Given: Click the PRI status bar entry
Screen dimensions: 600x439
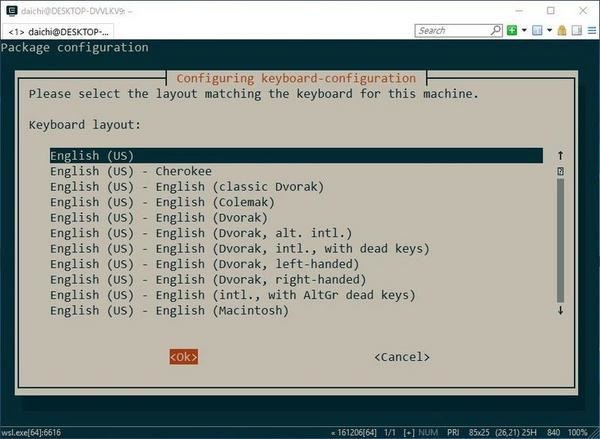Looking at the screenshot, I should [x=453, y=433].
